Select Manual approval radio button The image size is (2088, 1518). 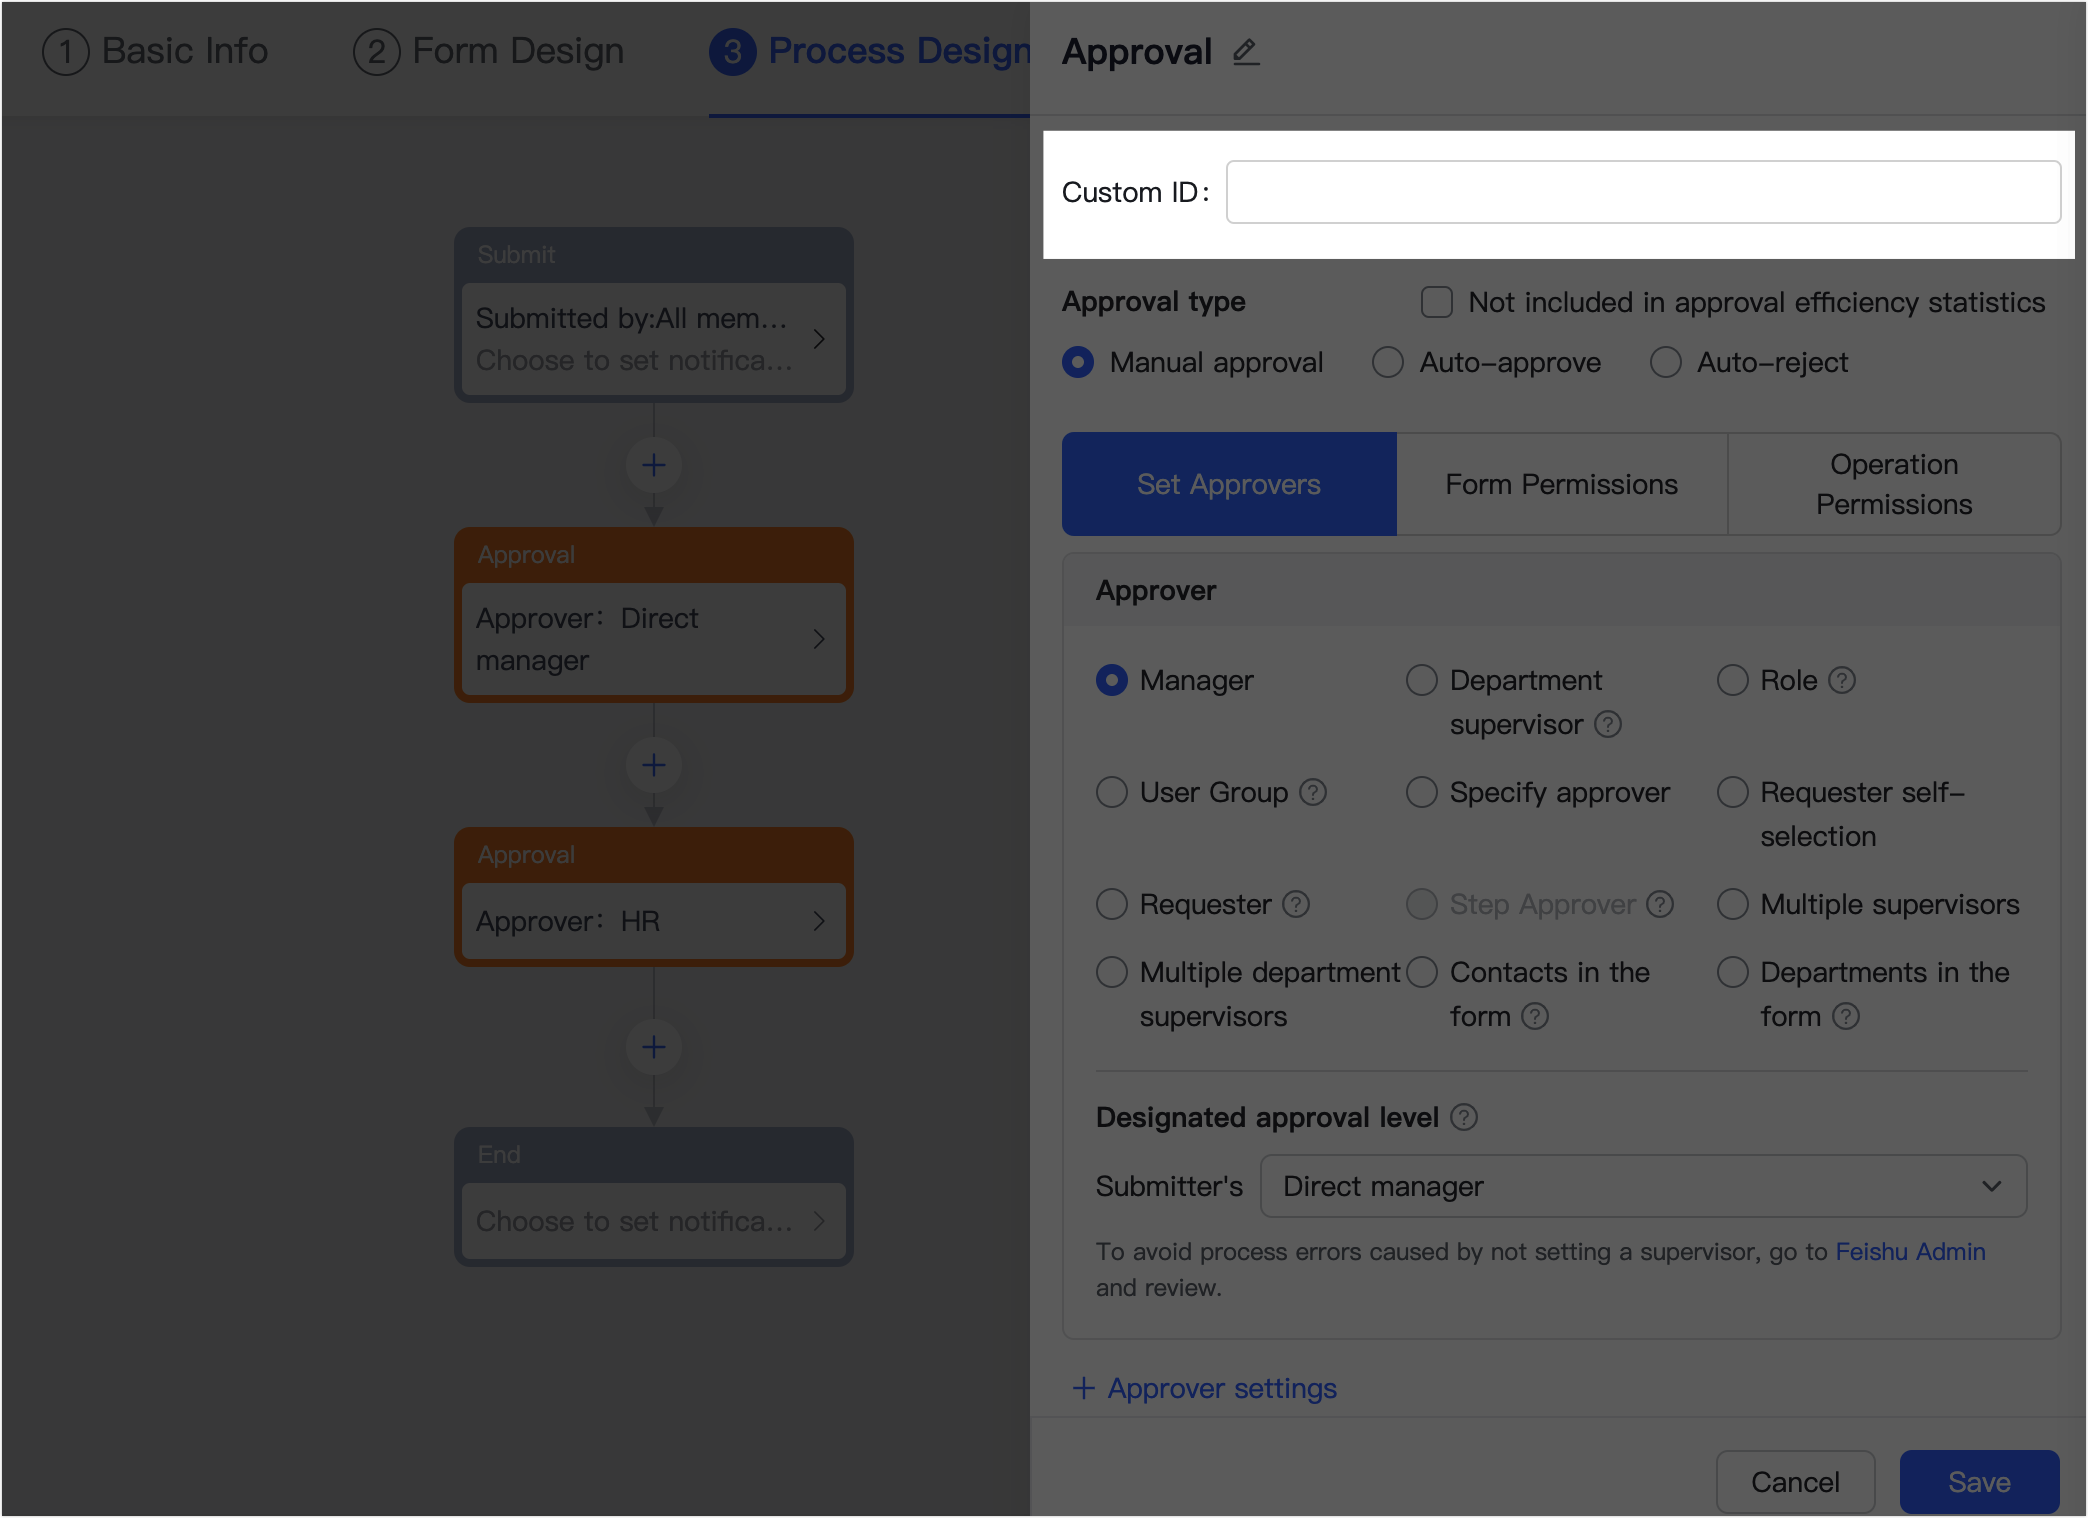coord(1078,362)
